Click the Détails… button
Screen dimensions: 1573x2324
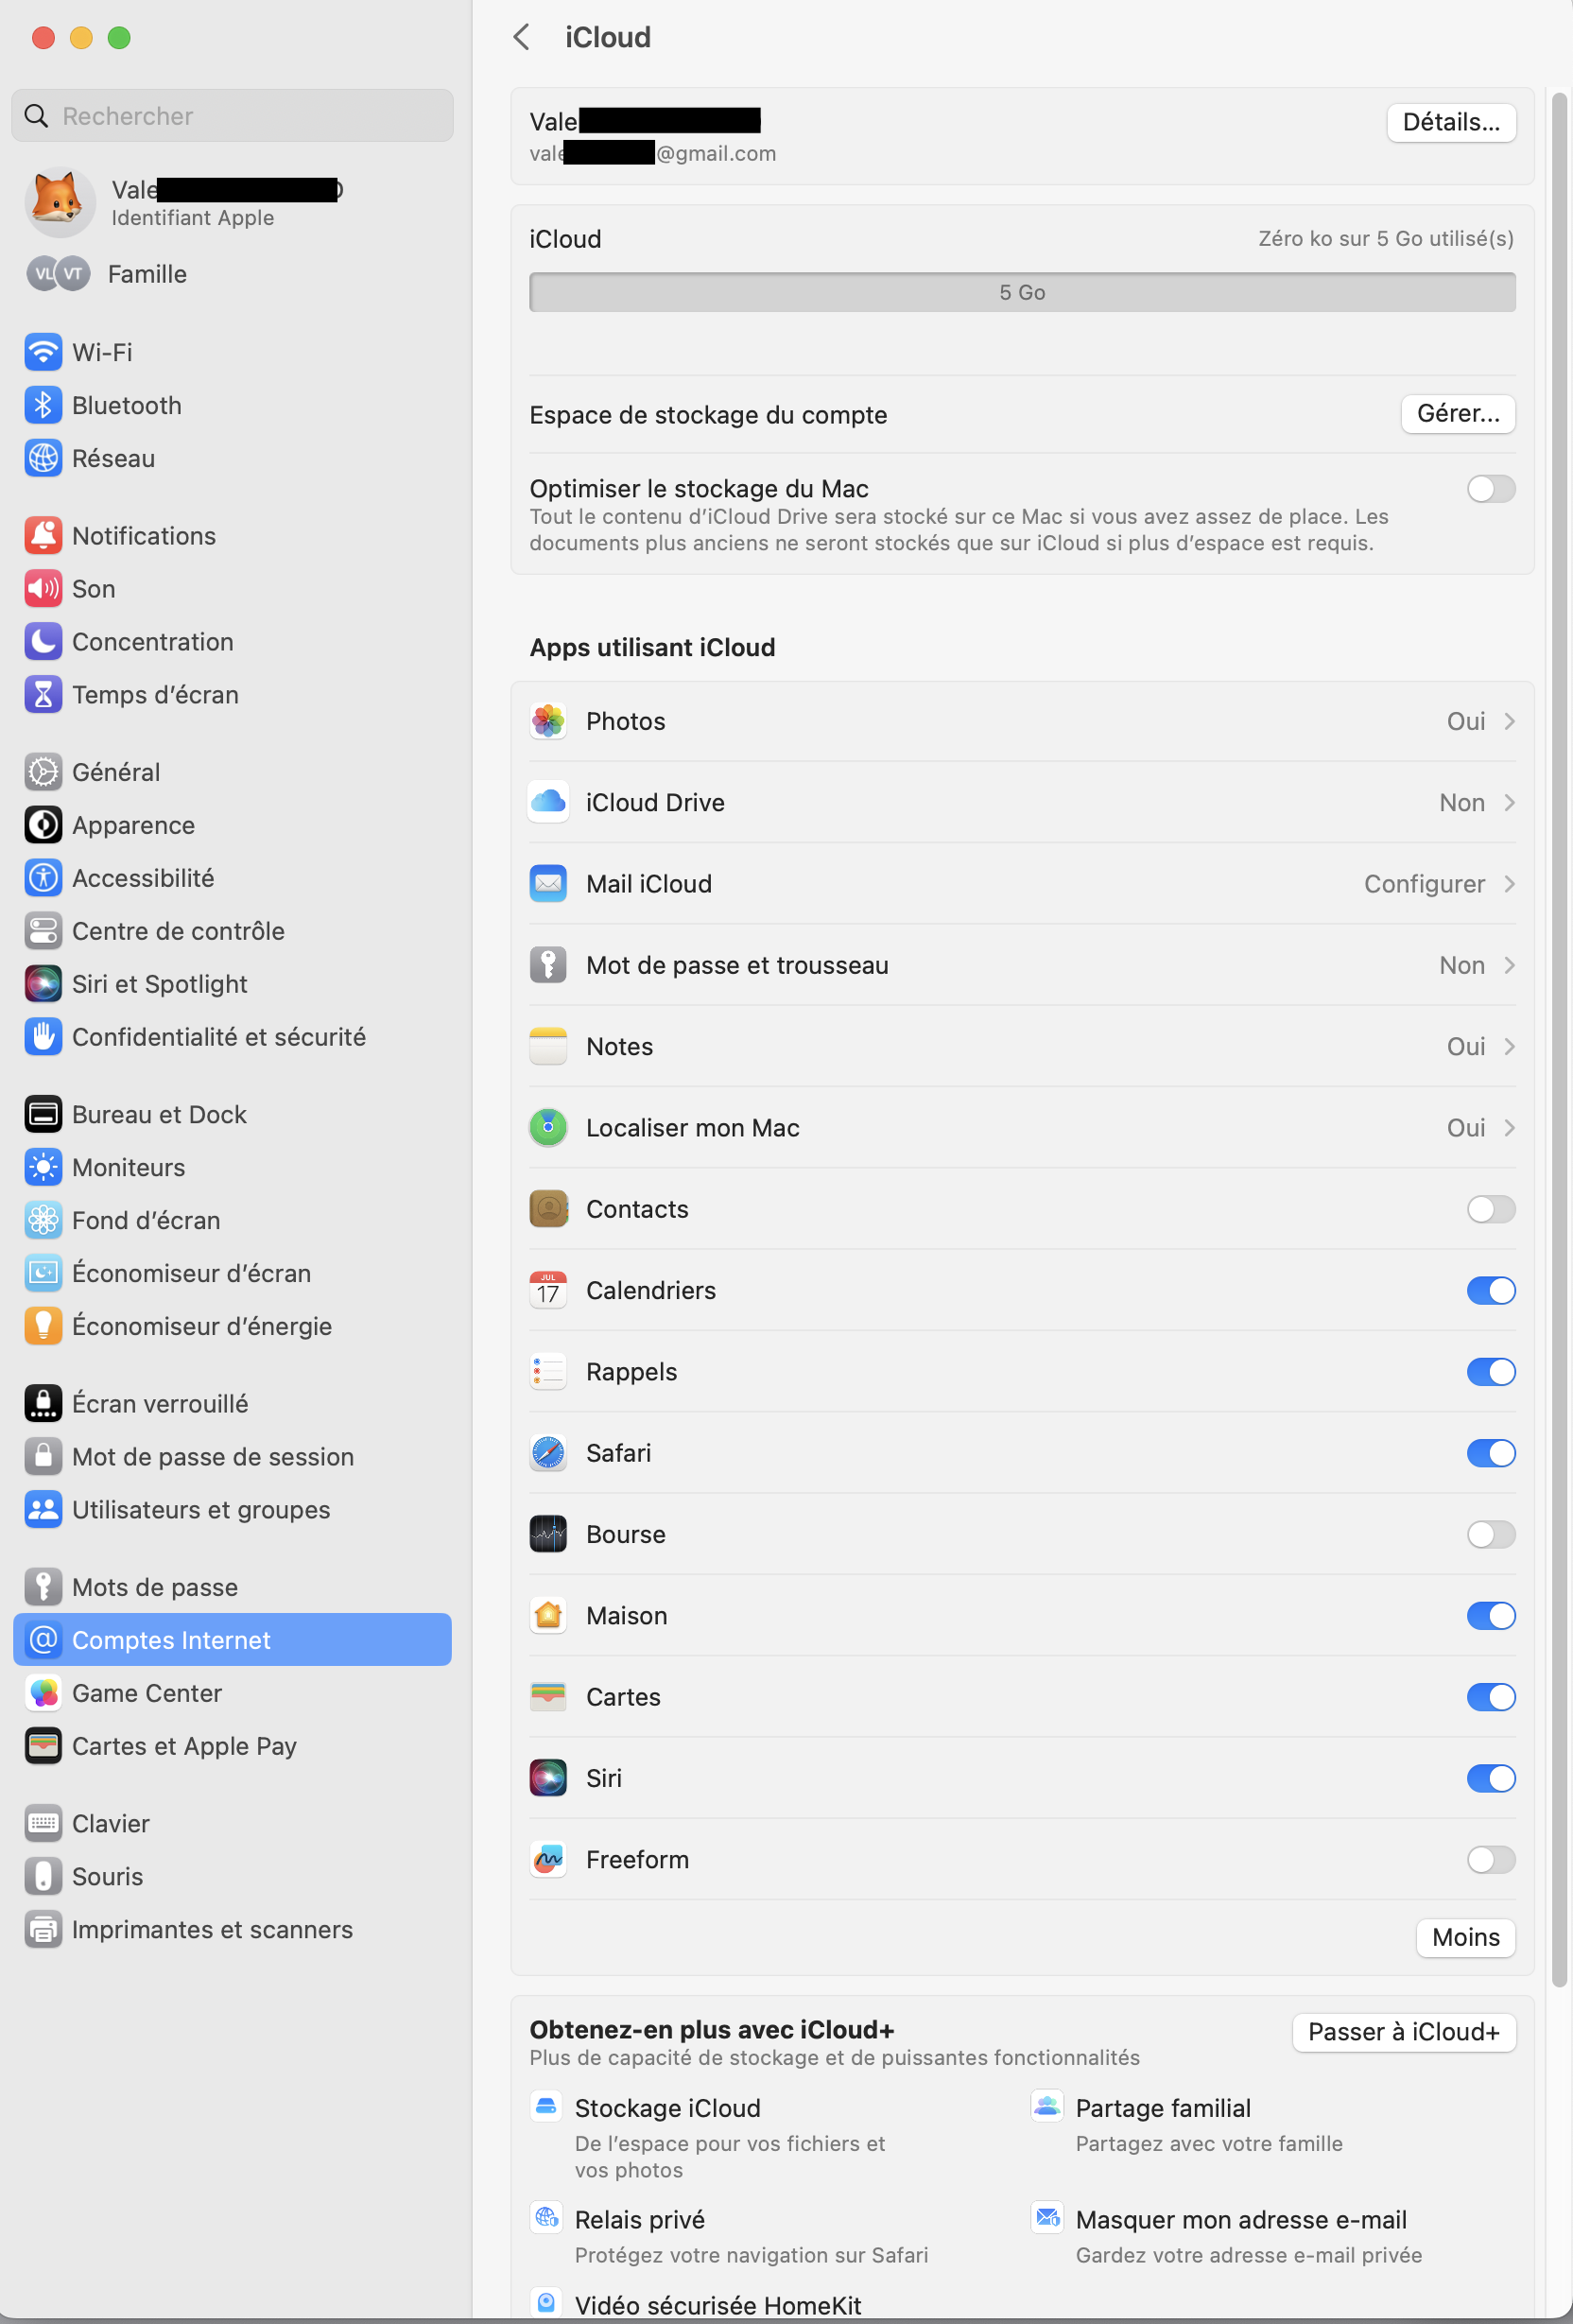1451,122
